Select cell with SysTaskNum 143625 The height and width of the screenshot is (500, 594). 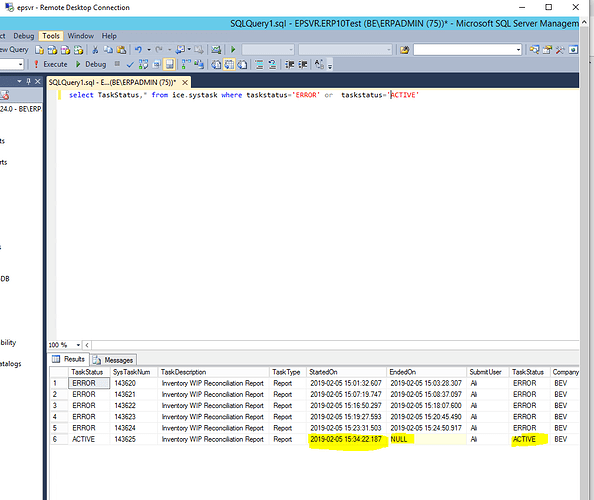[134, 439]
